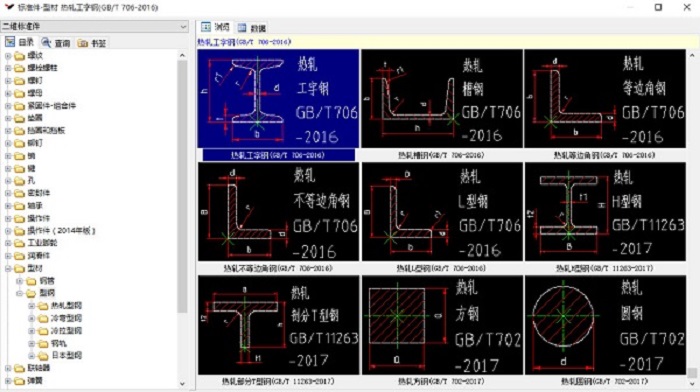Pick the 热轧H型钢 H-beam thumbnail

click(x=605, y=212)
